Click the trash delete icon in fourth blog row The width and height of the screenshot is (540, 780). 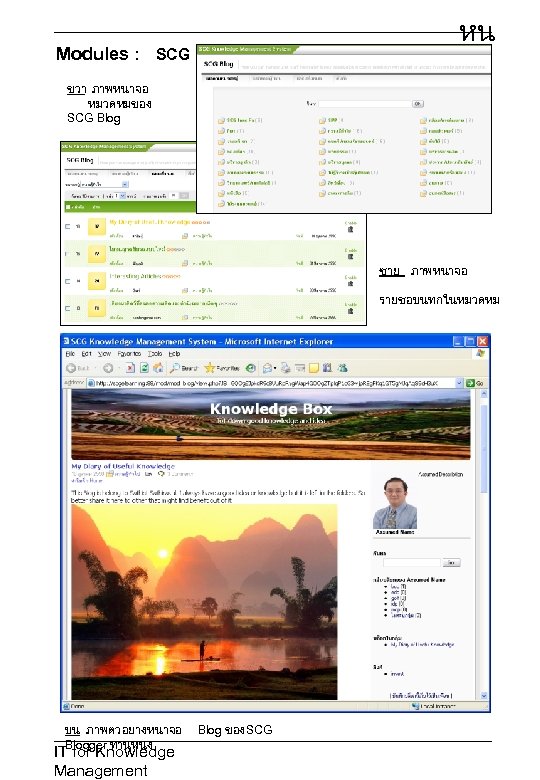351,311
